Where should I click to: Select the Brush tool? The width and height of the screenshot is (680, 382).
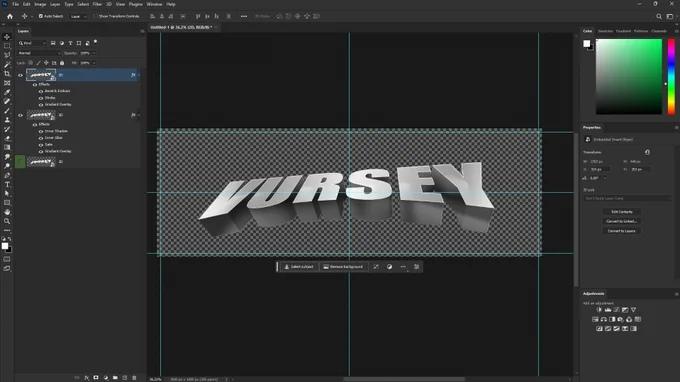click(x=7, y=111)
